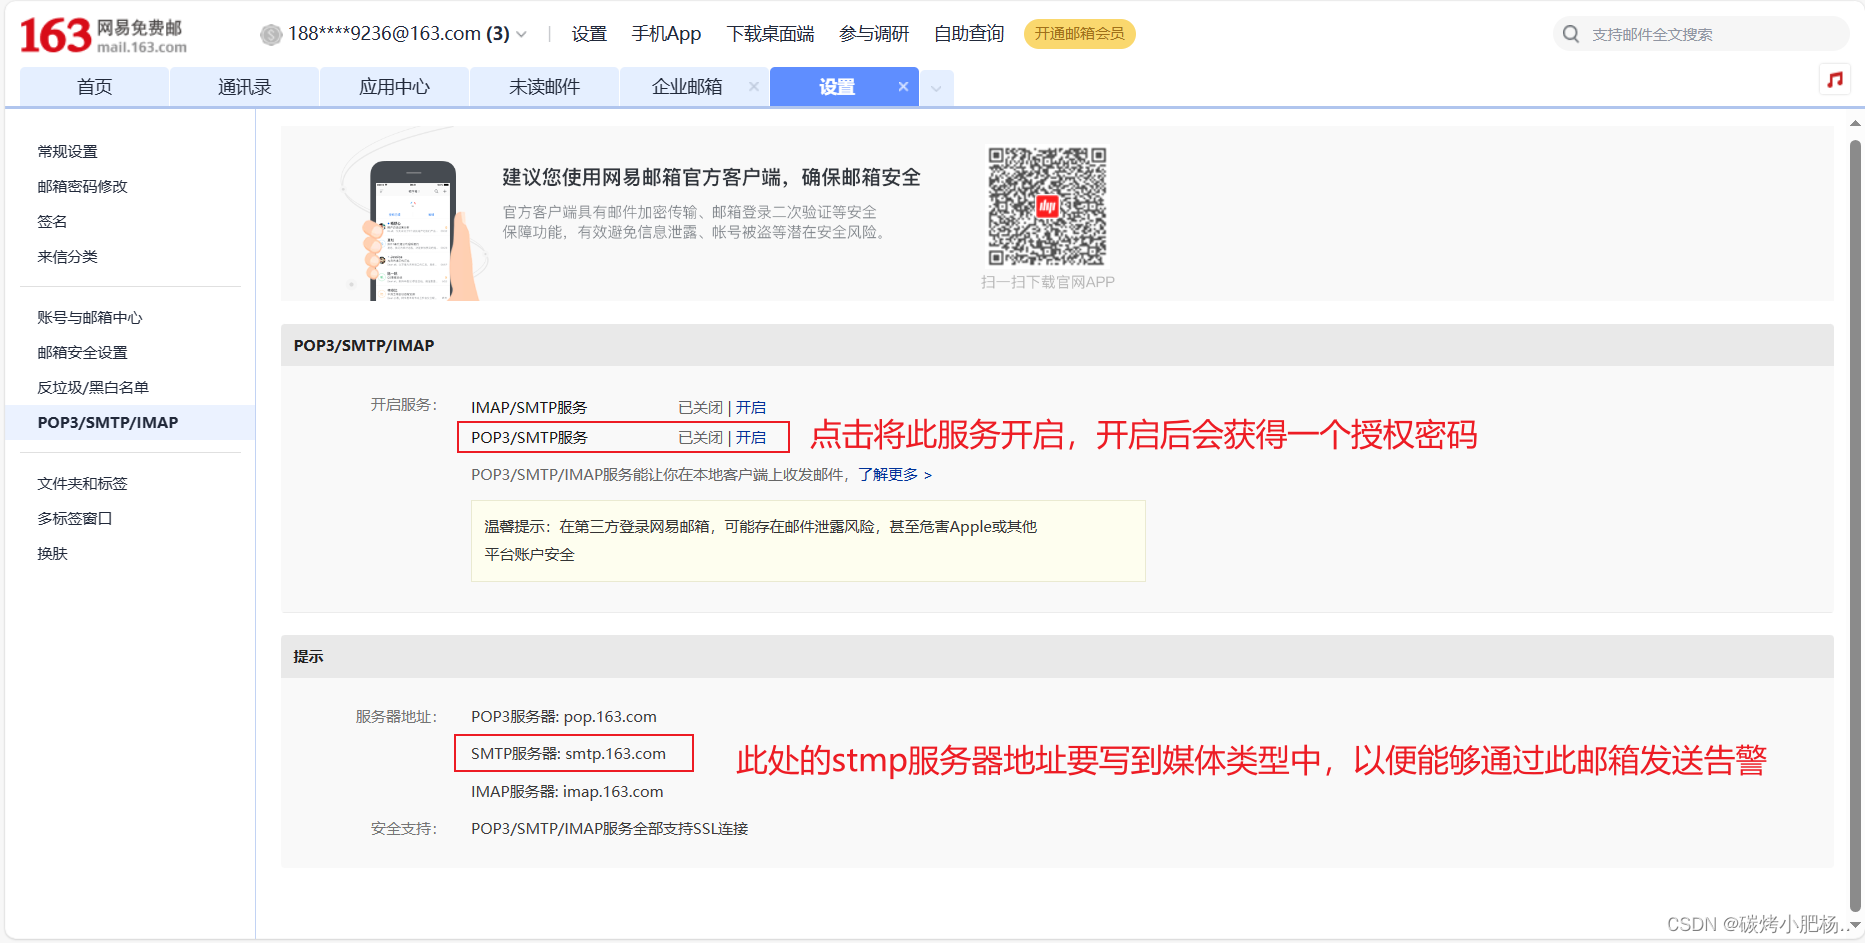Open the 手机App link

point(666,34)
